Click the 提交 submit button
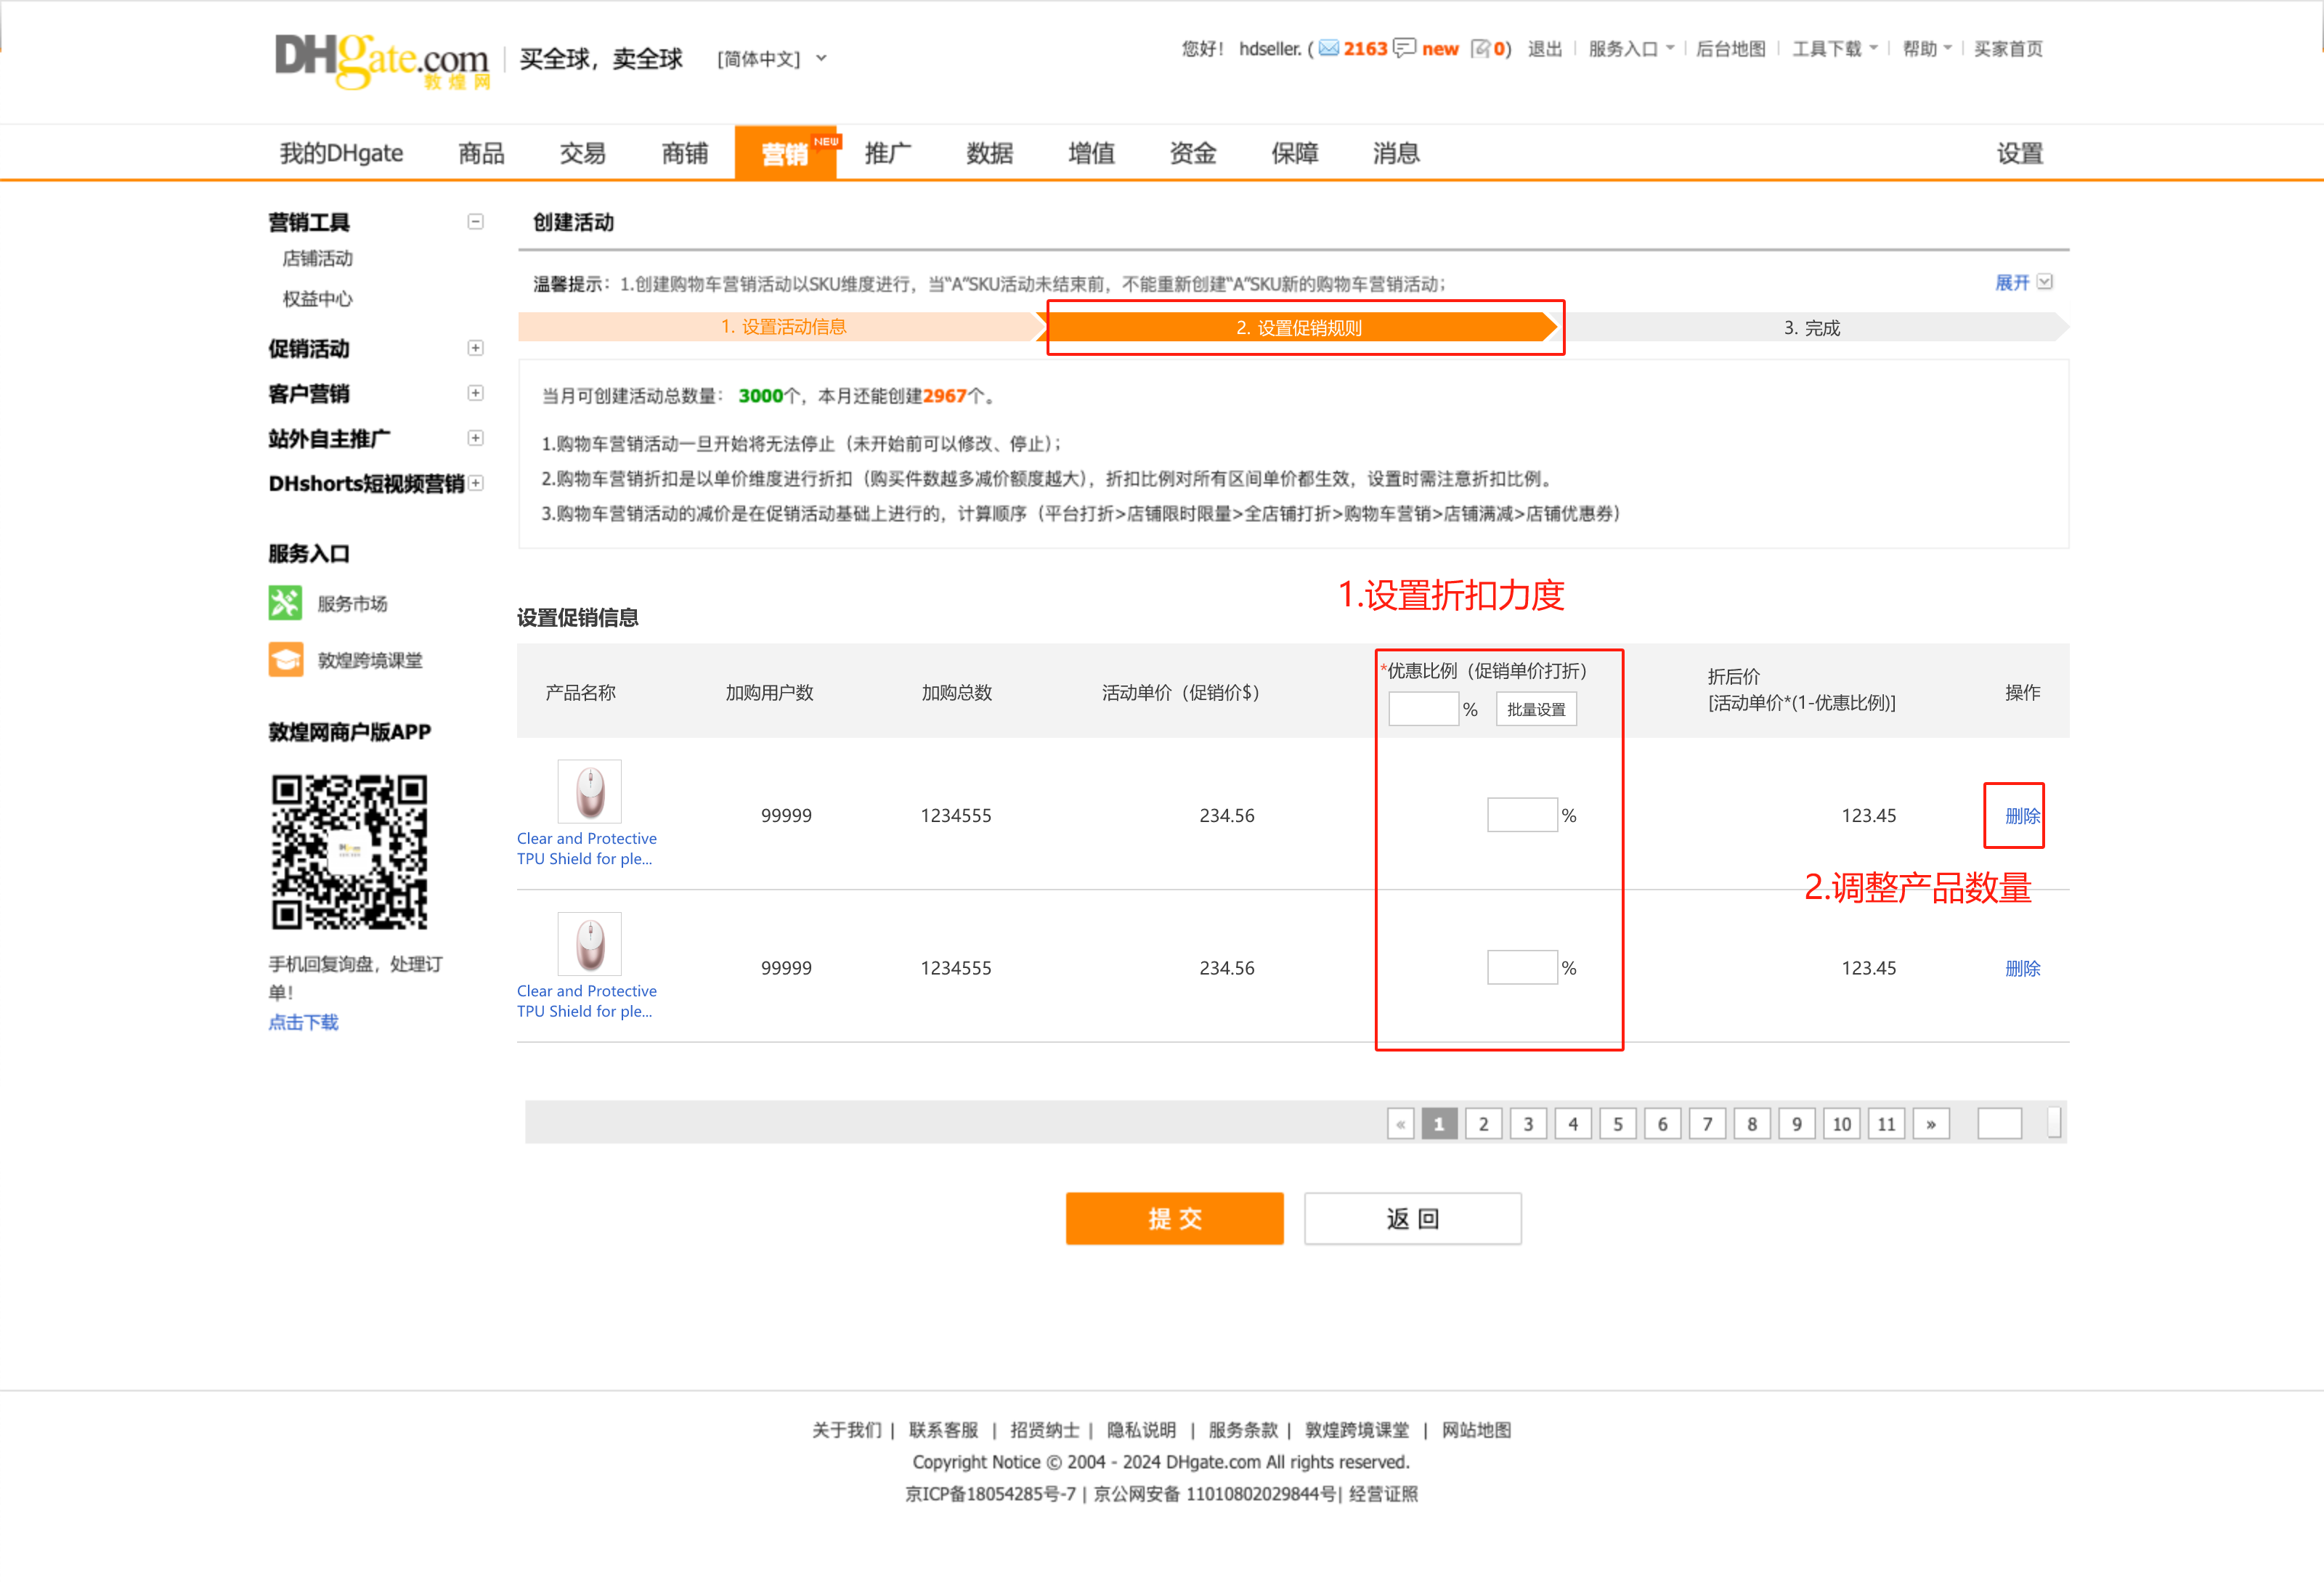Image resolution: width=2324 pixels, height=1586 pixels. tap(1174, 1218)
